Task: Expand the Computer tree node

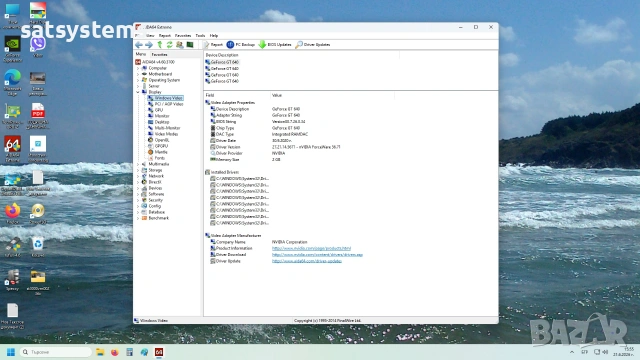Action: (x=138, y=68)
